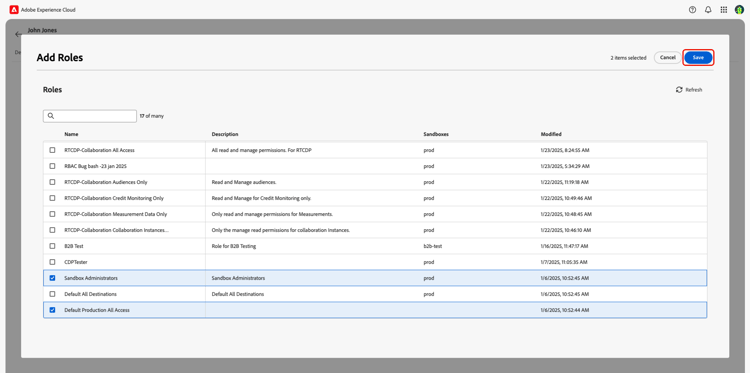The image size is (750, 373).
Task: Click 'Sandbox Administrators' in the Name column
Action: point(91,278)
